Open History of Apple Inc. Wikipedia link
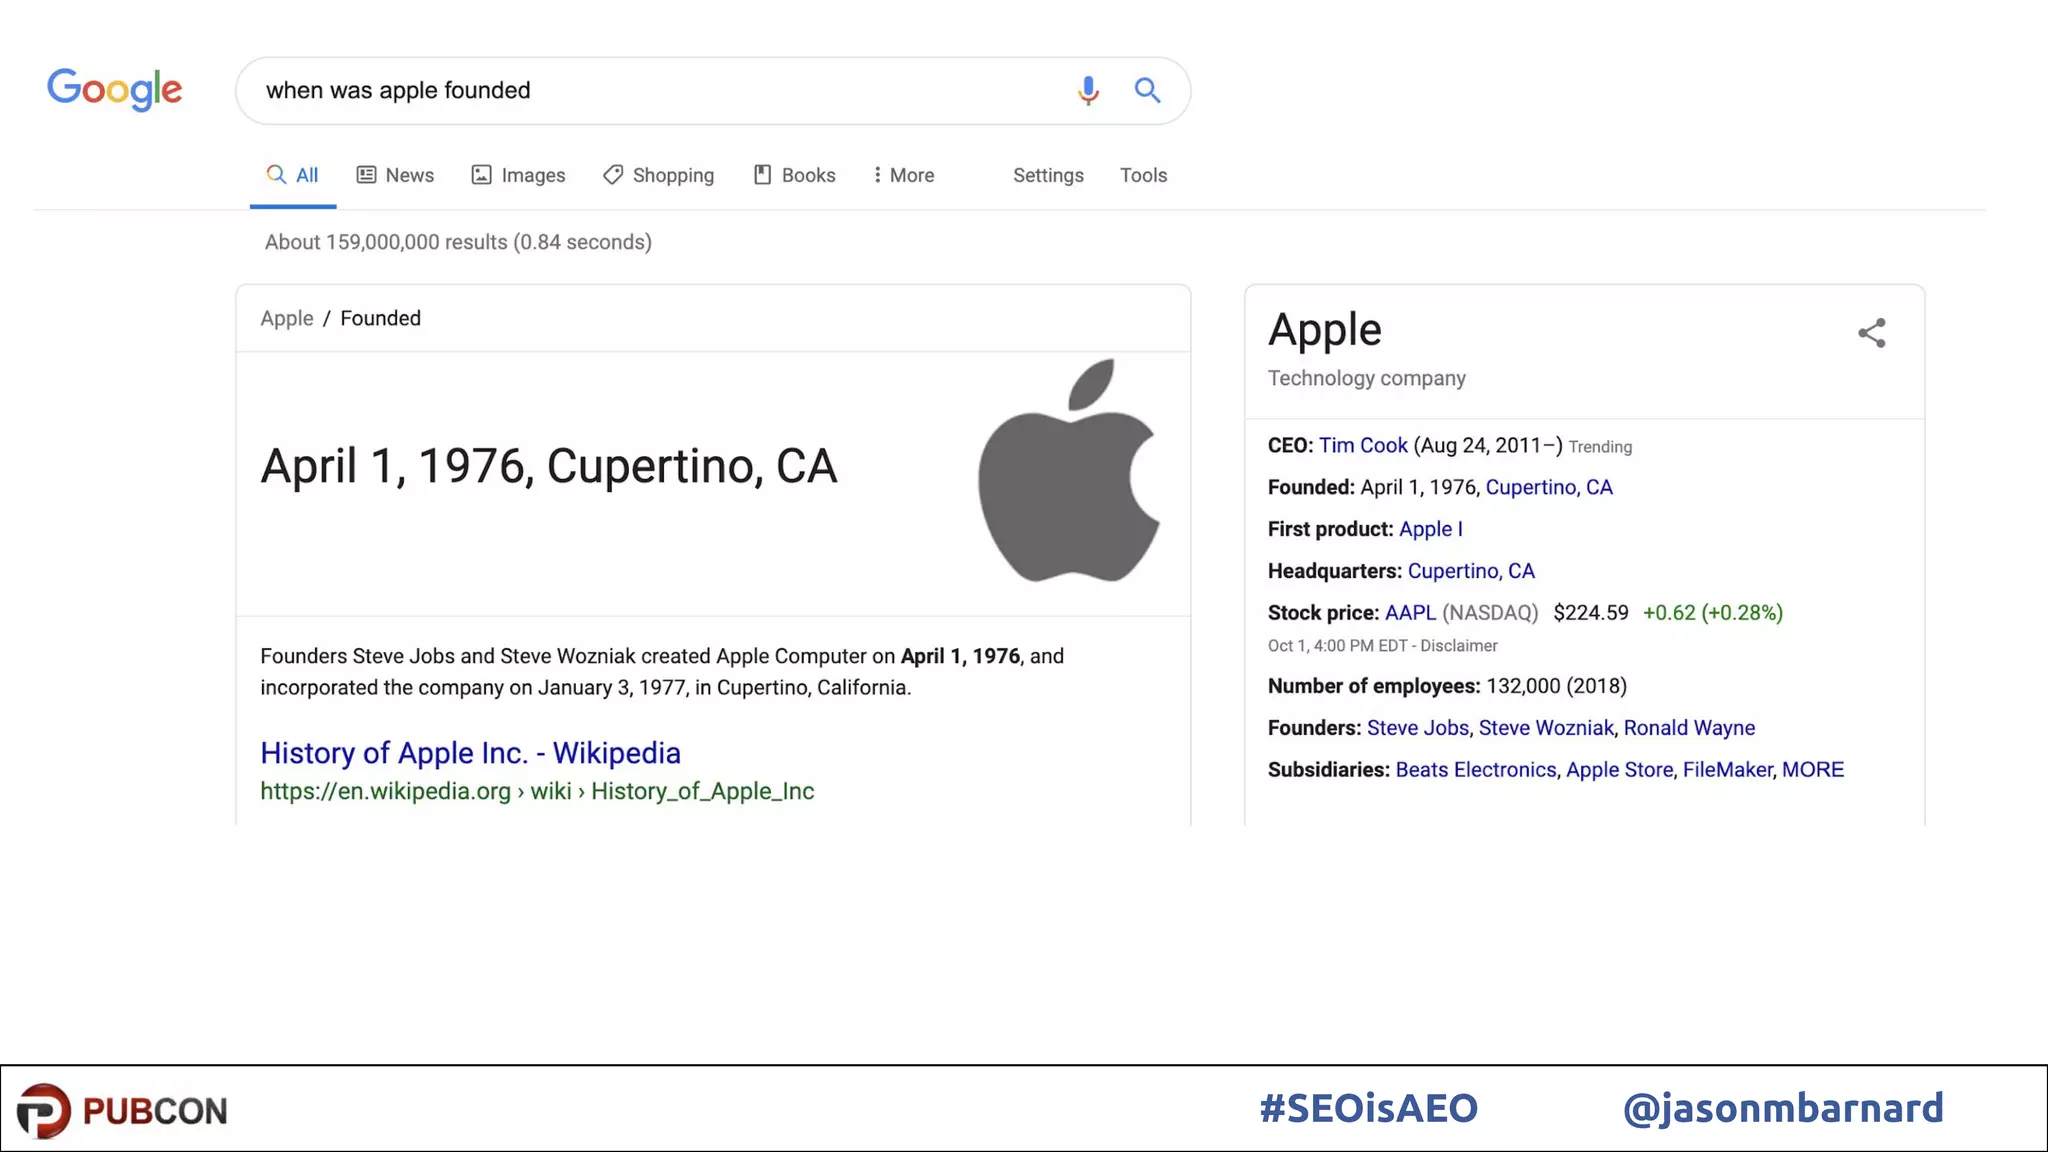The width and height of the screenshot is (2048, 1152). point(470,753)
